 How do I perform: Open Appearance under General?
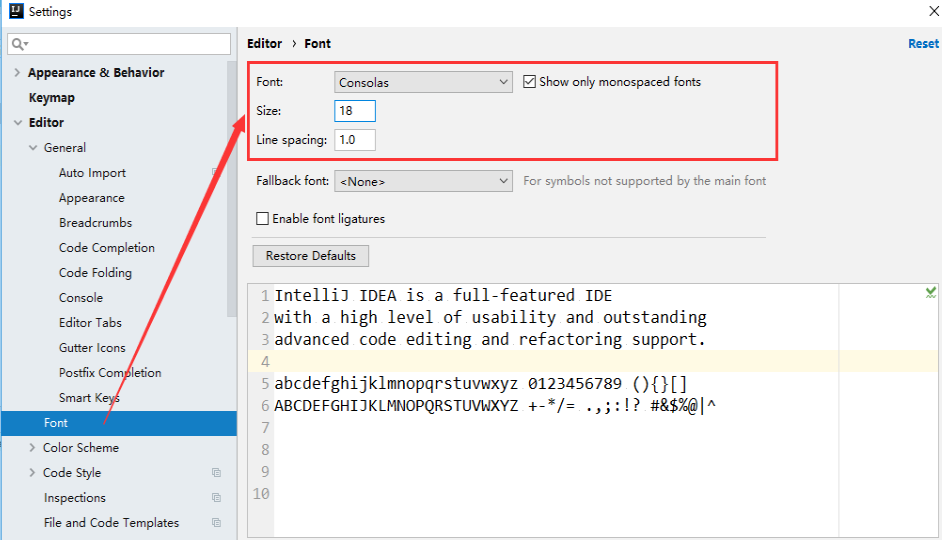click(92, 198)
